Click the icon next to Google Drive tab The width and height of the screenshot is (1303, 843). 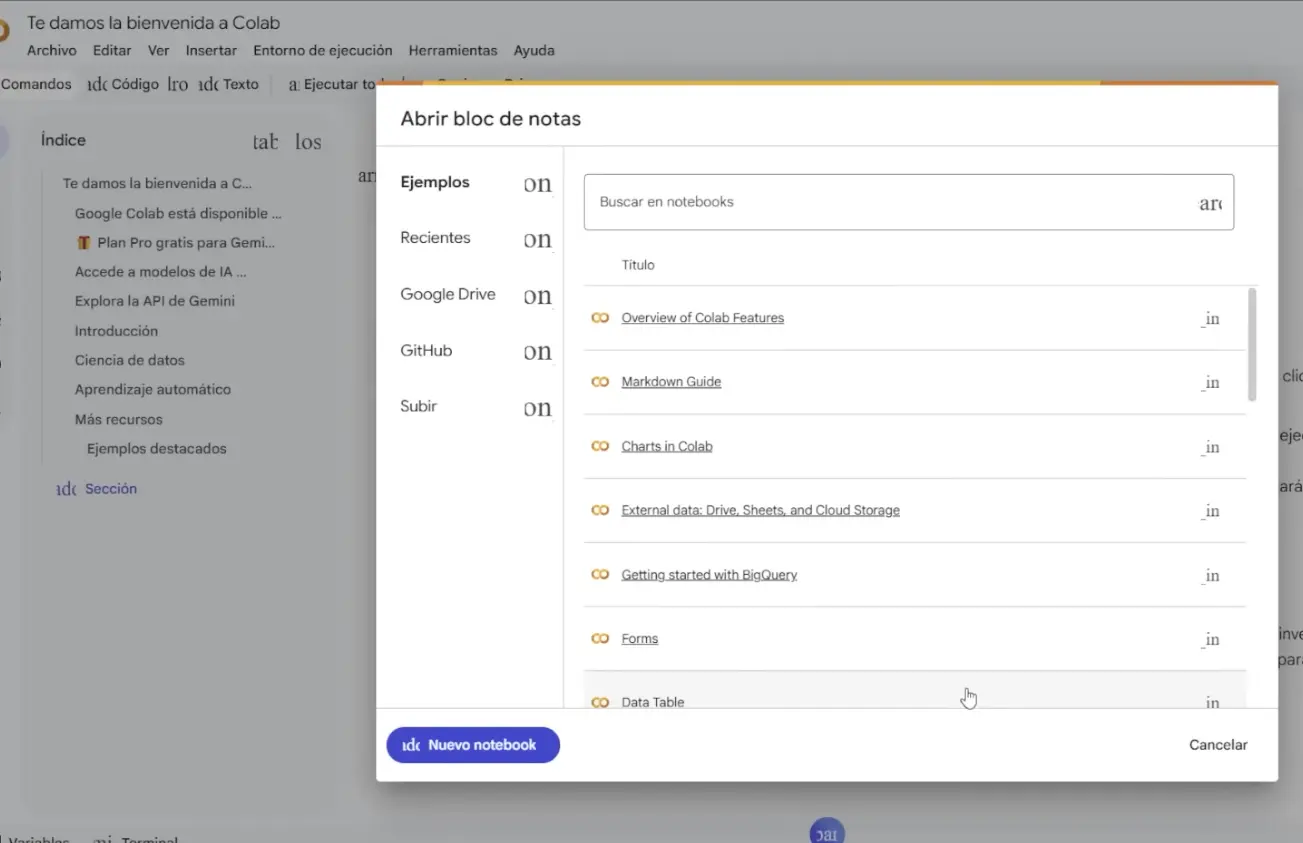pos(537,295)
